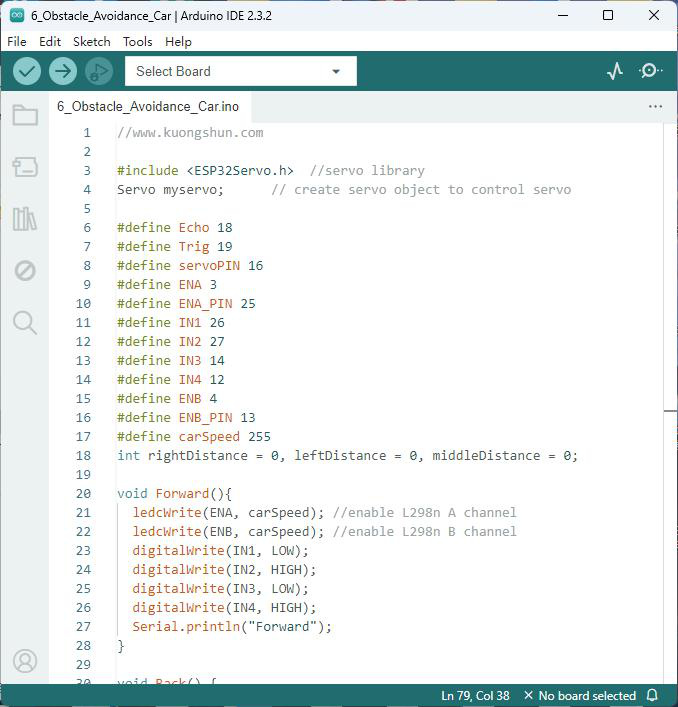Click the #define IN4 12 line
Viewport: 678px width, 707px height.
(x=170, y=379)
